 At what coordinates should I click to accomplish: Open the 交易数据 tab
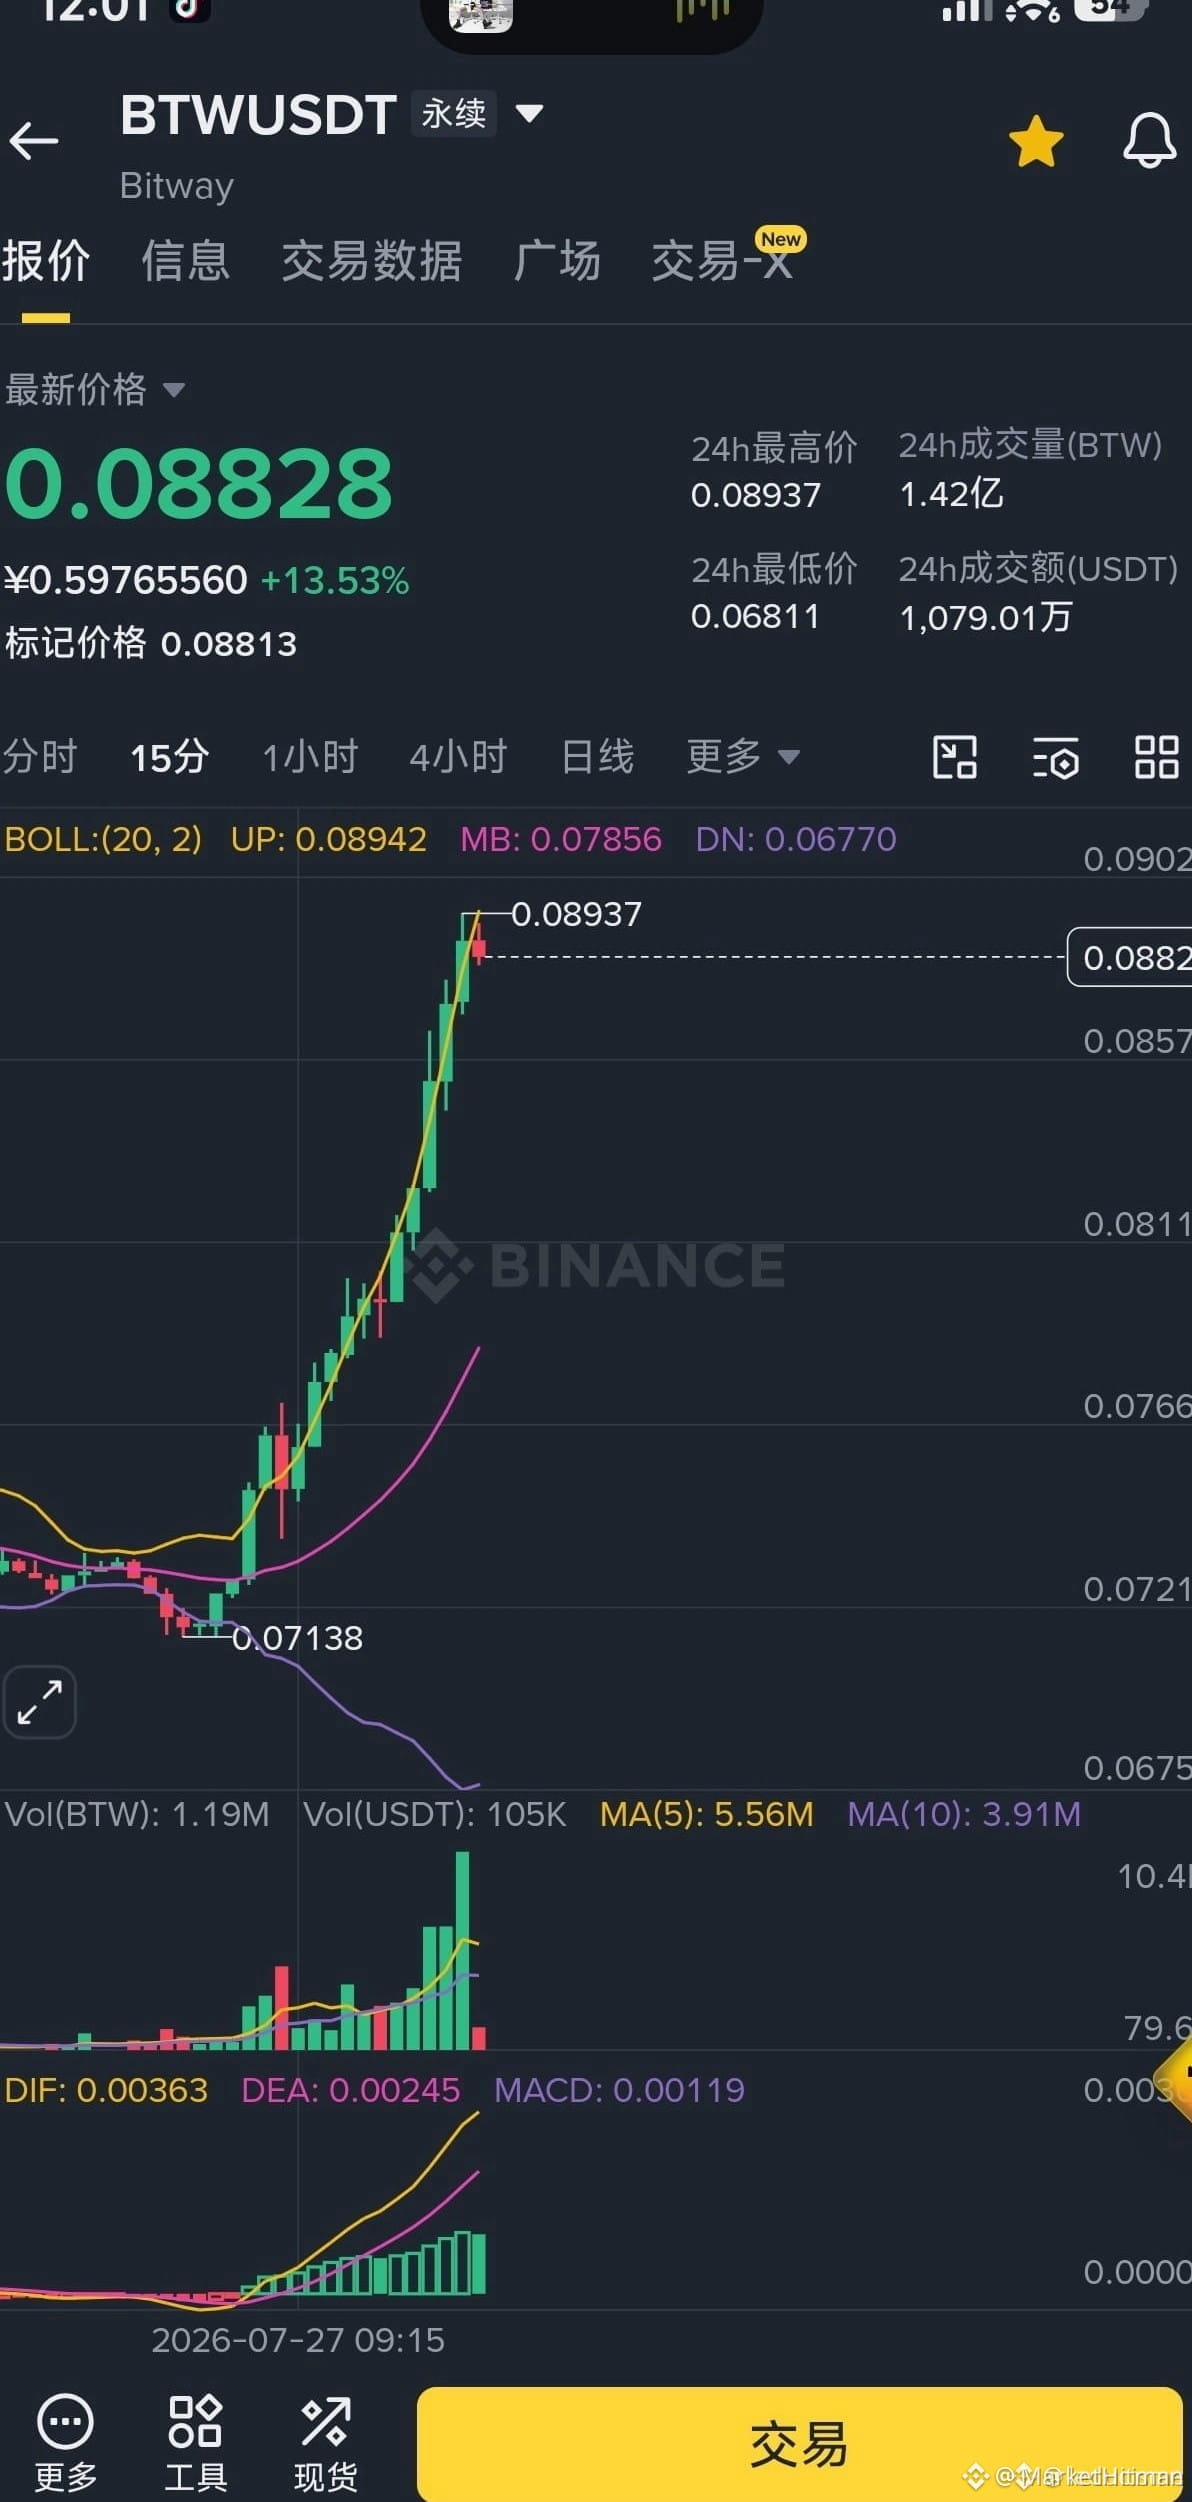point(372,261)
